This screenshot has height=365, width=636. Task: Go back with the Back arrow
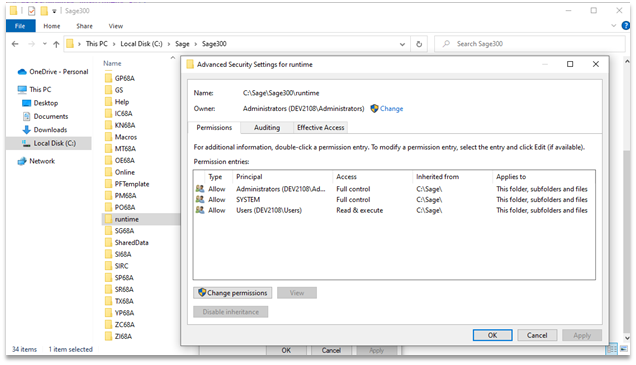(x=15, y=44)
